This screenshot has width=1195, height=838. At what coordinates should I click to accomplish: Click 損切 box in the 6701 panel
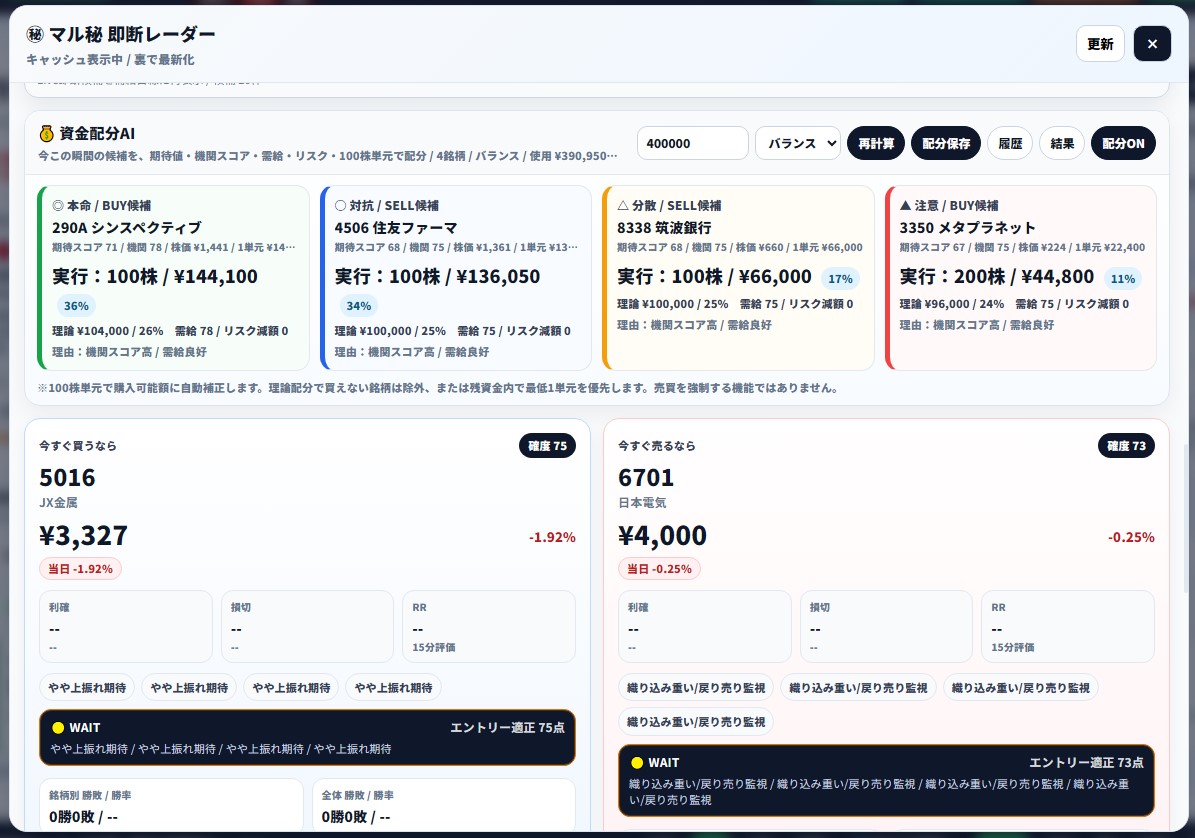click(886, 626)
